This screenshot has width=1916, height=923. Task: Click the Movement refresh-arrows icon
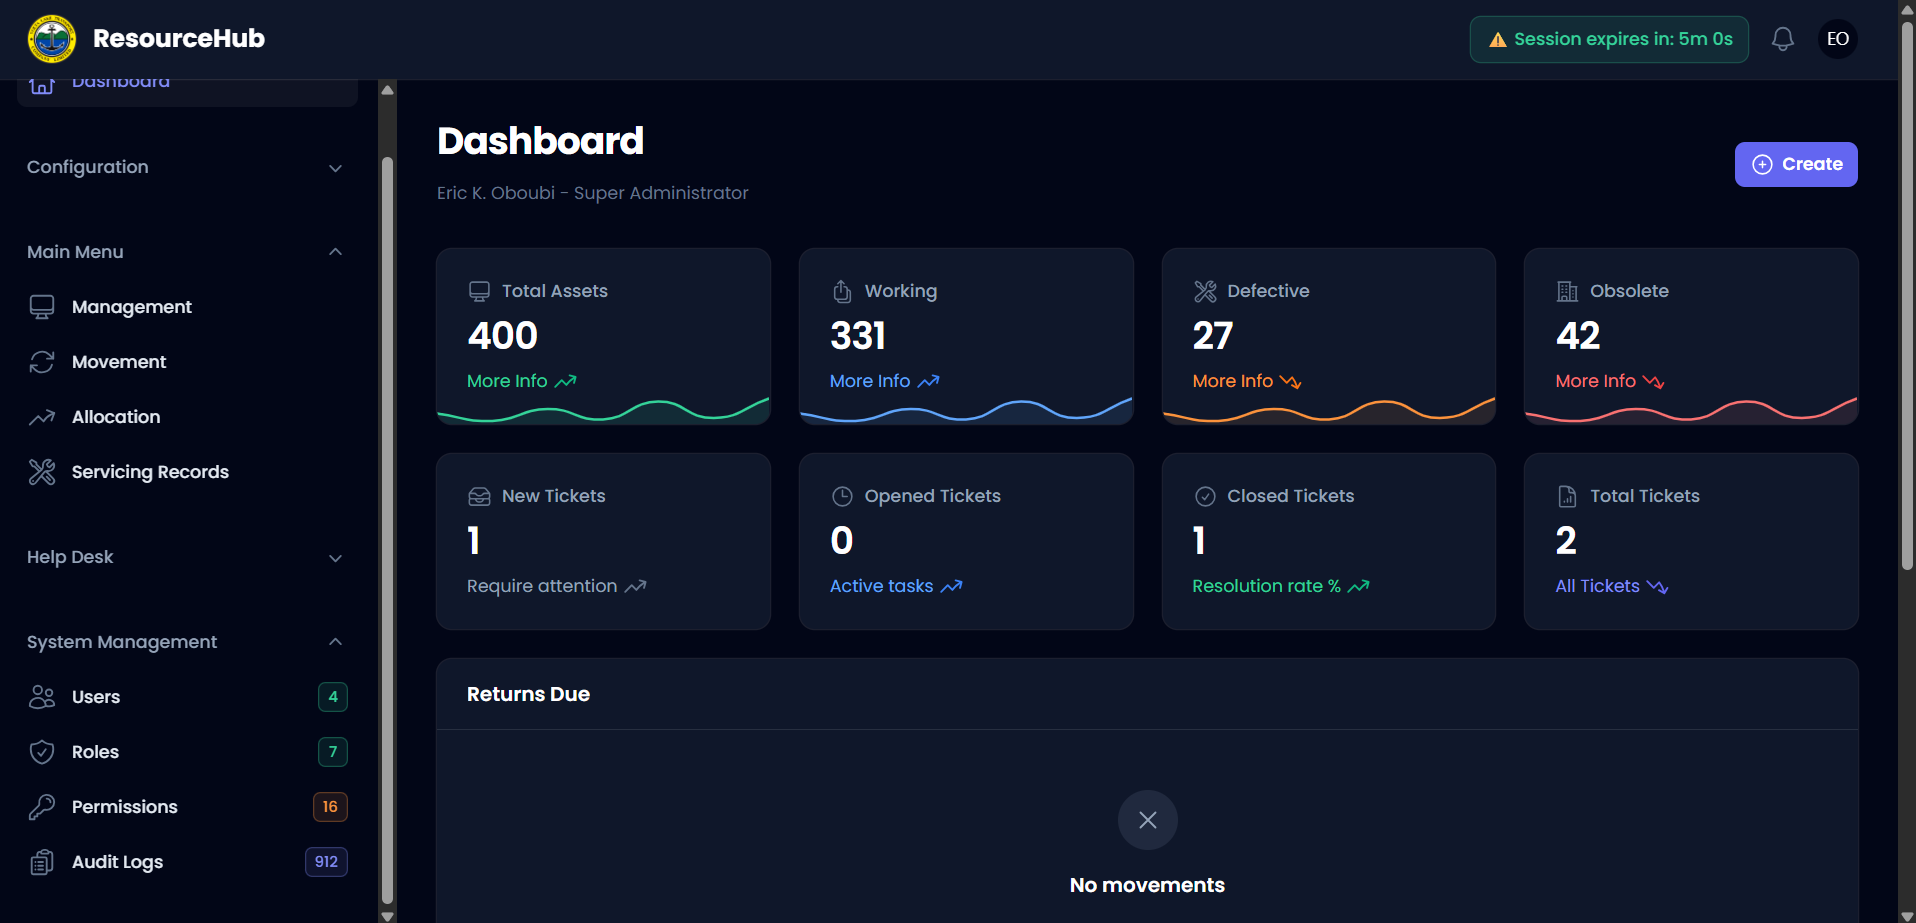pyautogui.click(x=42, y=362)
